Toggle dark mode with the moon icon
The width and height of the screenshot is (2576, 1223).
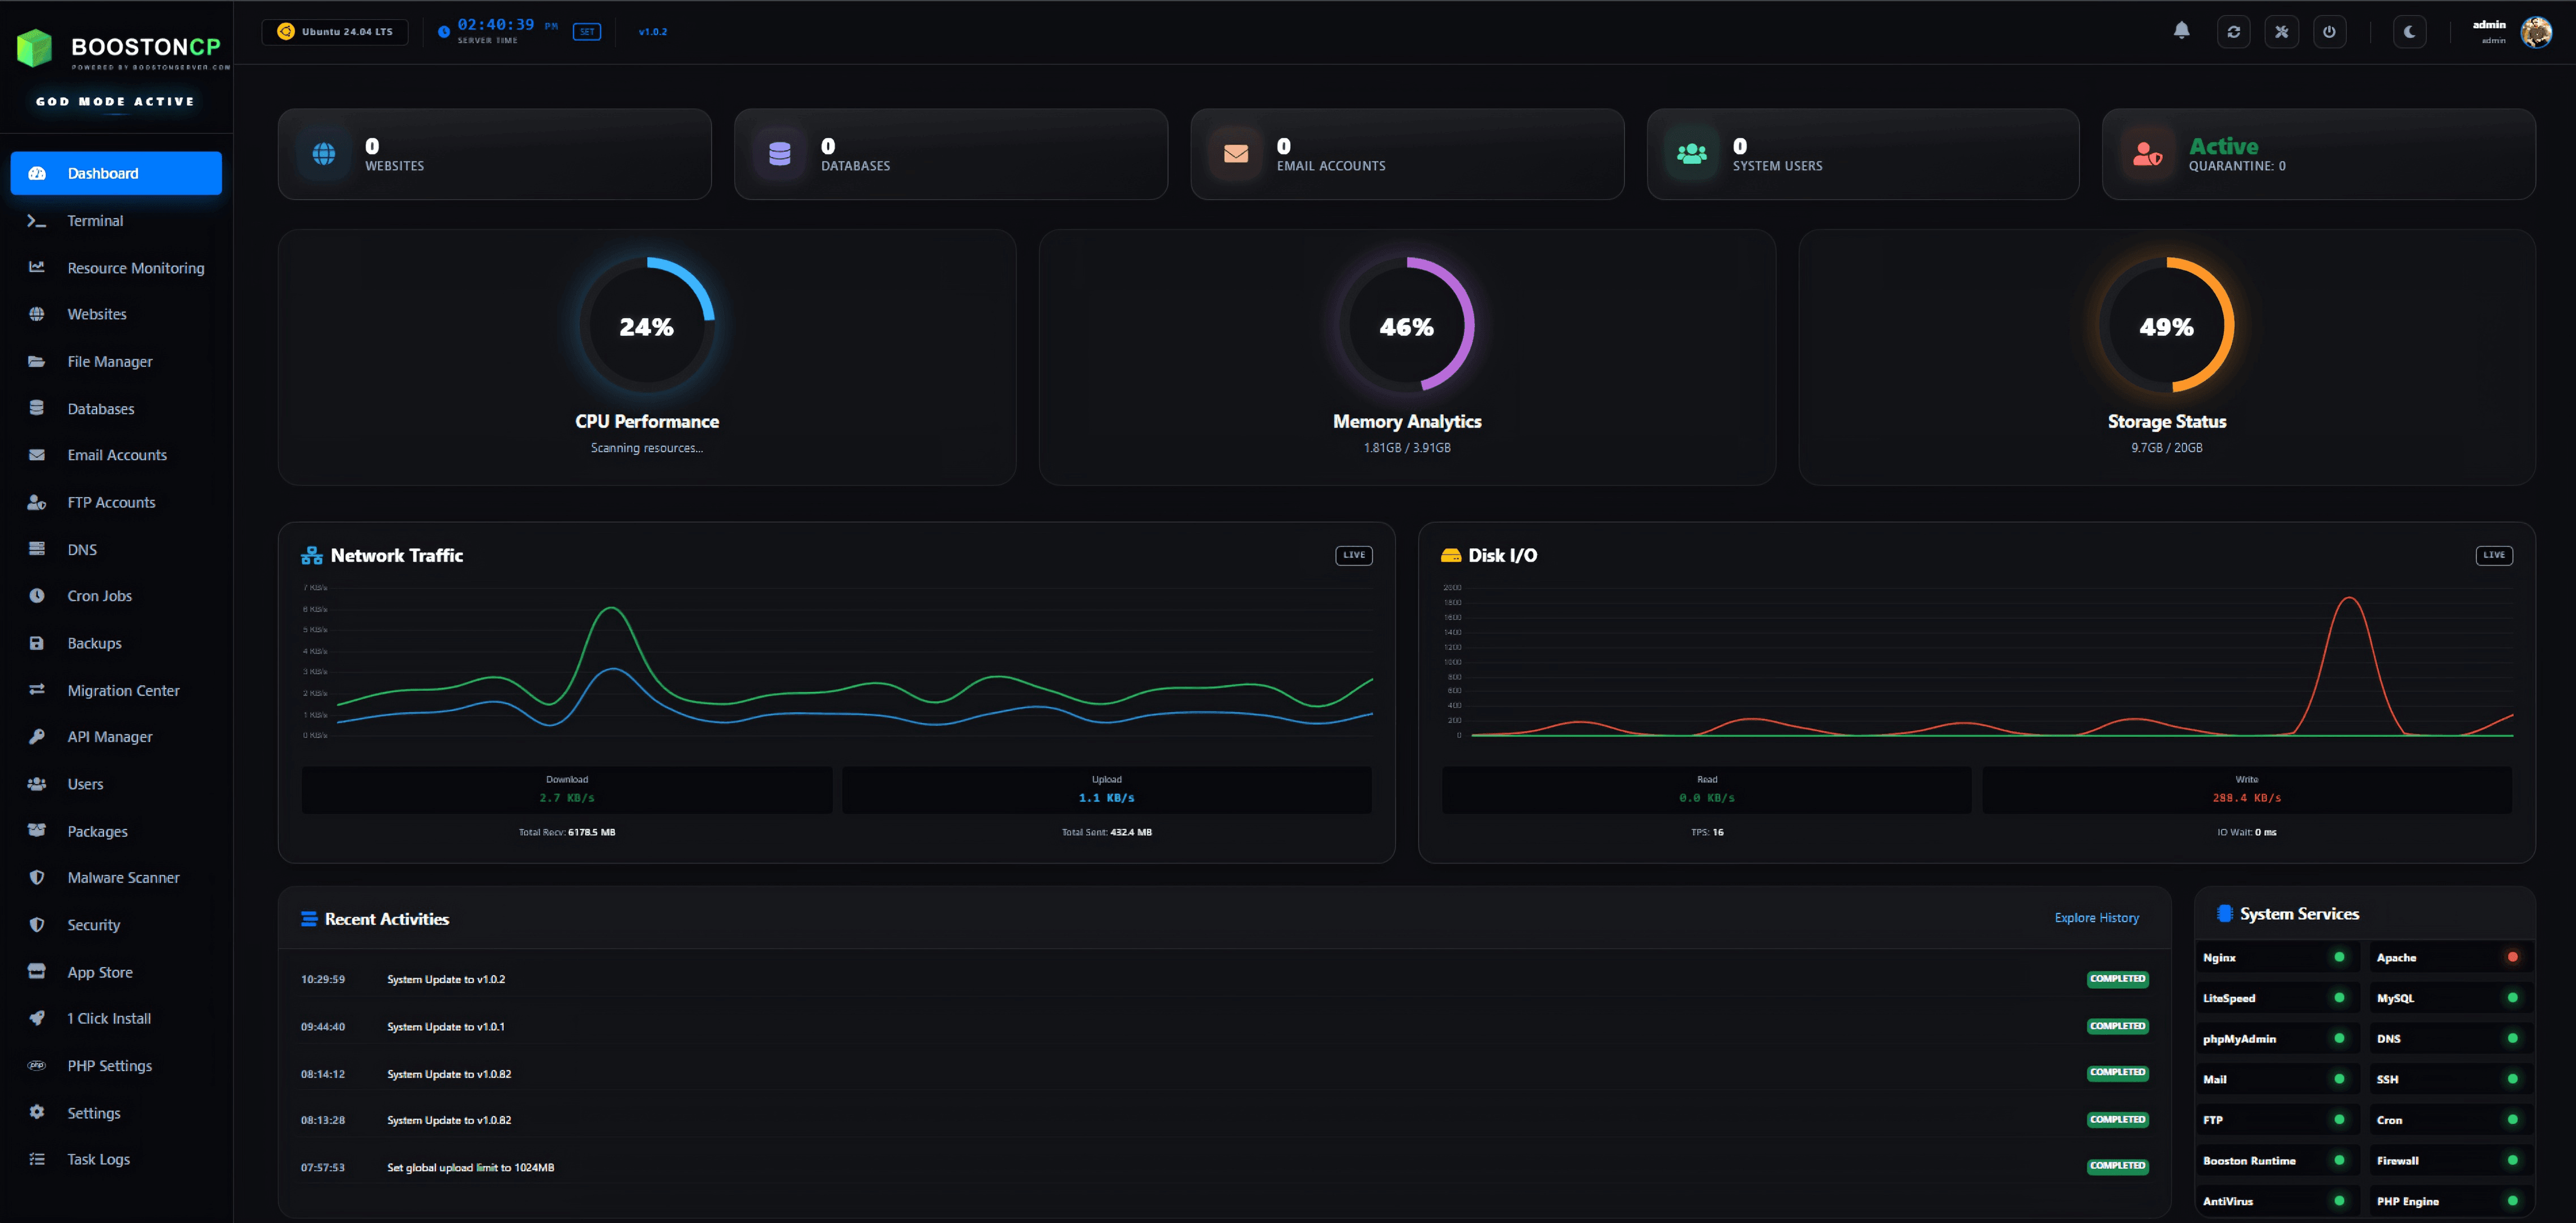coord(2409,31)
